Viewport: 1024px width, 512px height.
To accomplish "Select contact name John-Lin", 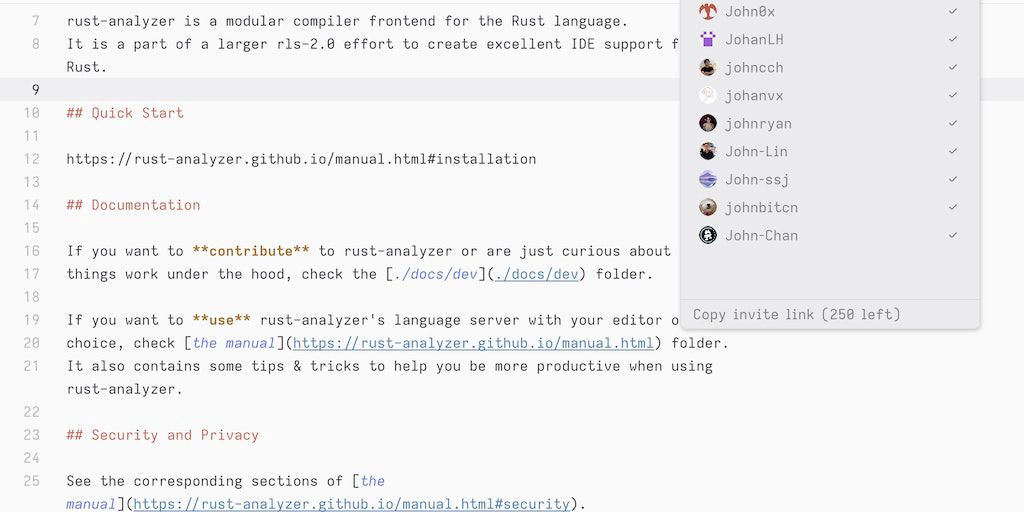I will [x=756, y=152].
